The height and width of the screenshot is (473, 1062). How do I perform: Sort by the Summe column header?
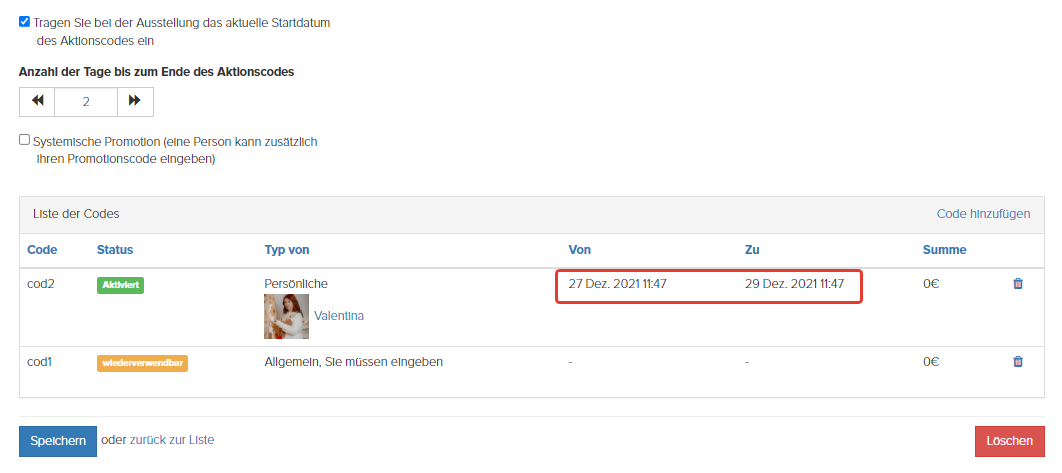(x=944, y=250)
